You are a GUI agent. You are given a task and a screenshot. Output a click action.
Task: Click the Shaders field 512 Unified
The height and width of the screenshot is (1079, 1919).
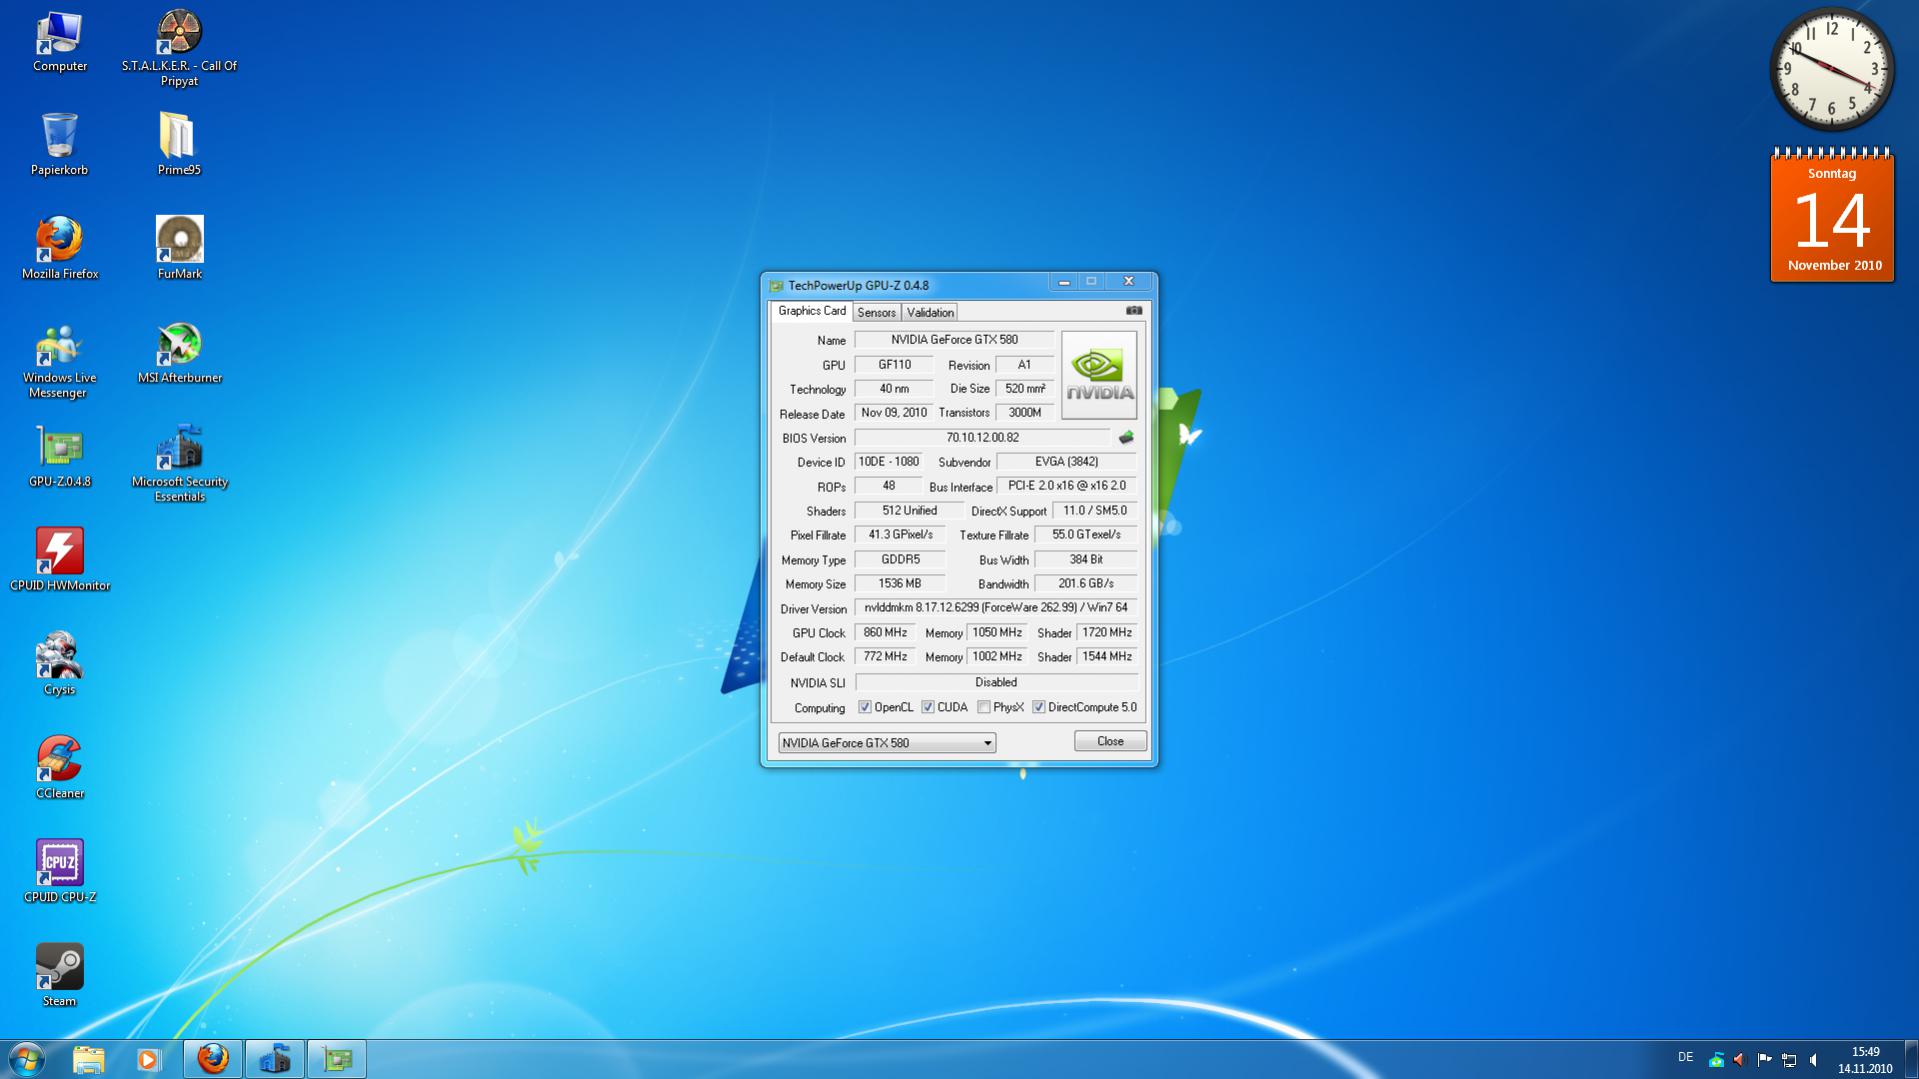[x=909, y=511]
